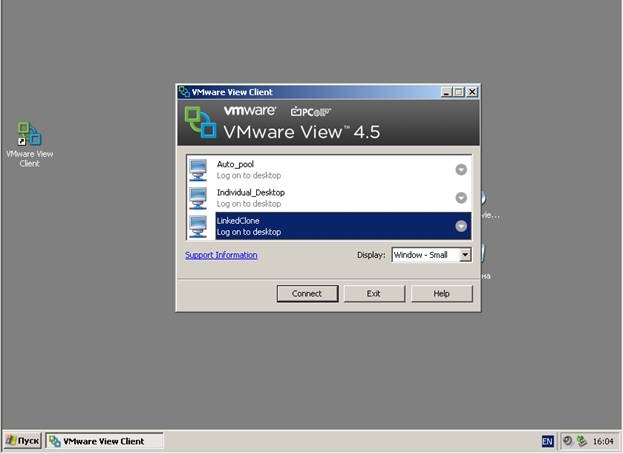Image resolution: width=623 pixels, height=454 pixels.
Task: Open the Display dropdown Window - Small
Action: point(431,255)
